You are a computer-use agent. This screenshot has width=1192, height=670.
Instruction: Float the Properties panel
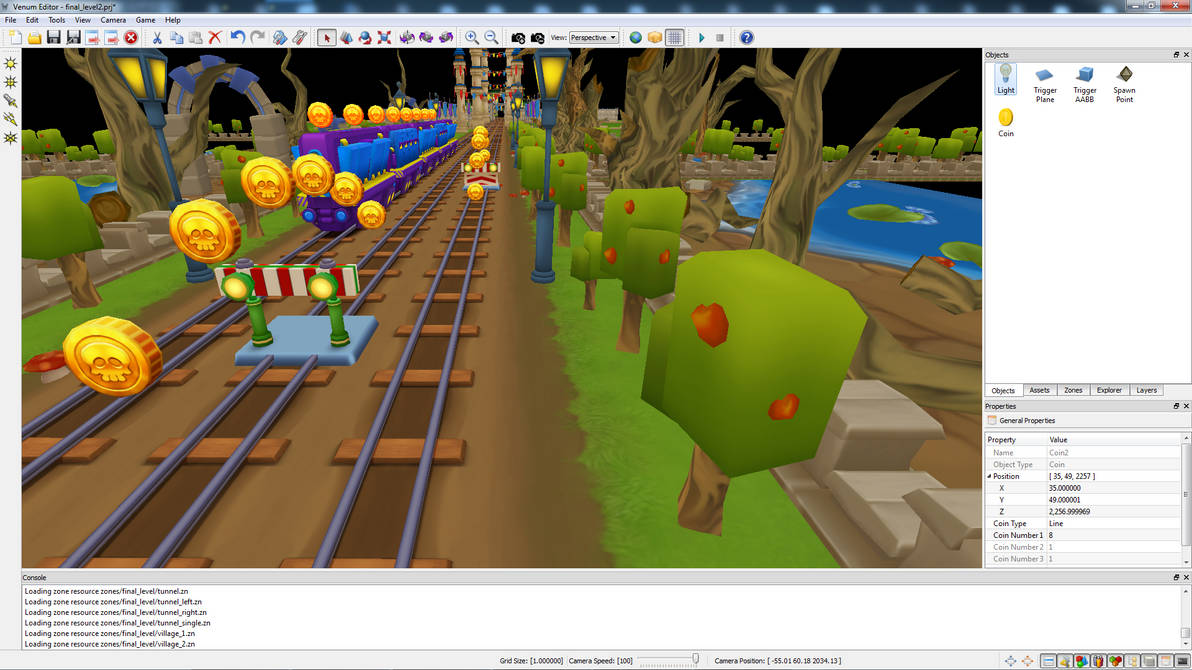click(1176, 406)
